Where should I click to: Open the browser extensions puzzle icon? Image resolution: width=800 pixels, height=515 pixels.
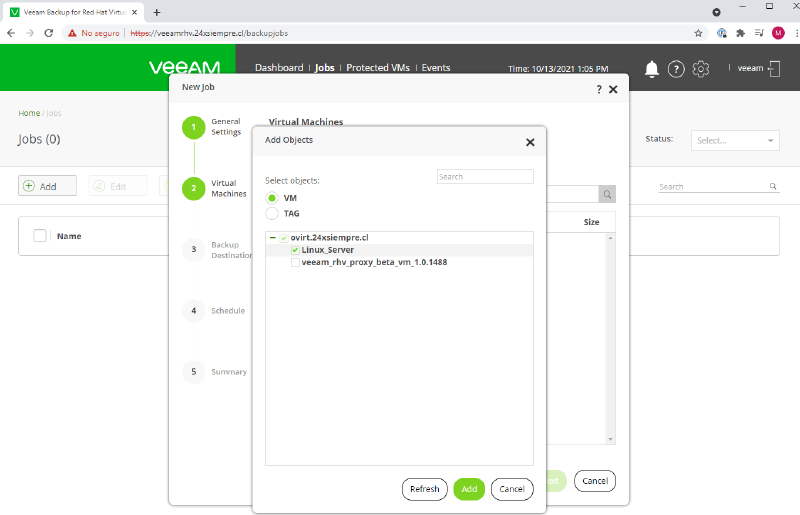click(x=740, y=33)
